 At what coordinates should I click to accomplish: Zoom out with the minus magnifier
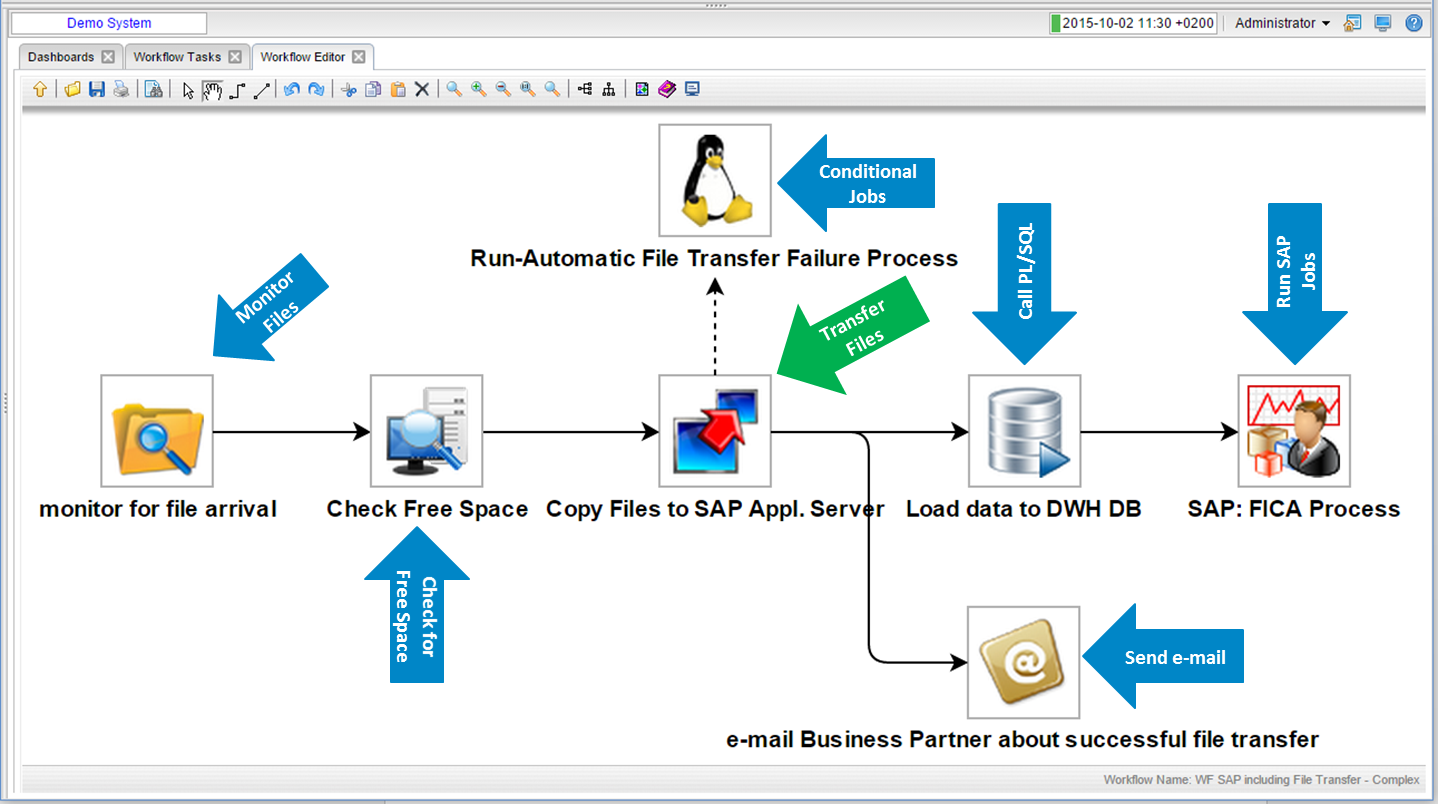[503, 90]
